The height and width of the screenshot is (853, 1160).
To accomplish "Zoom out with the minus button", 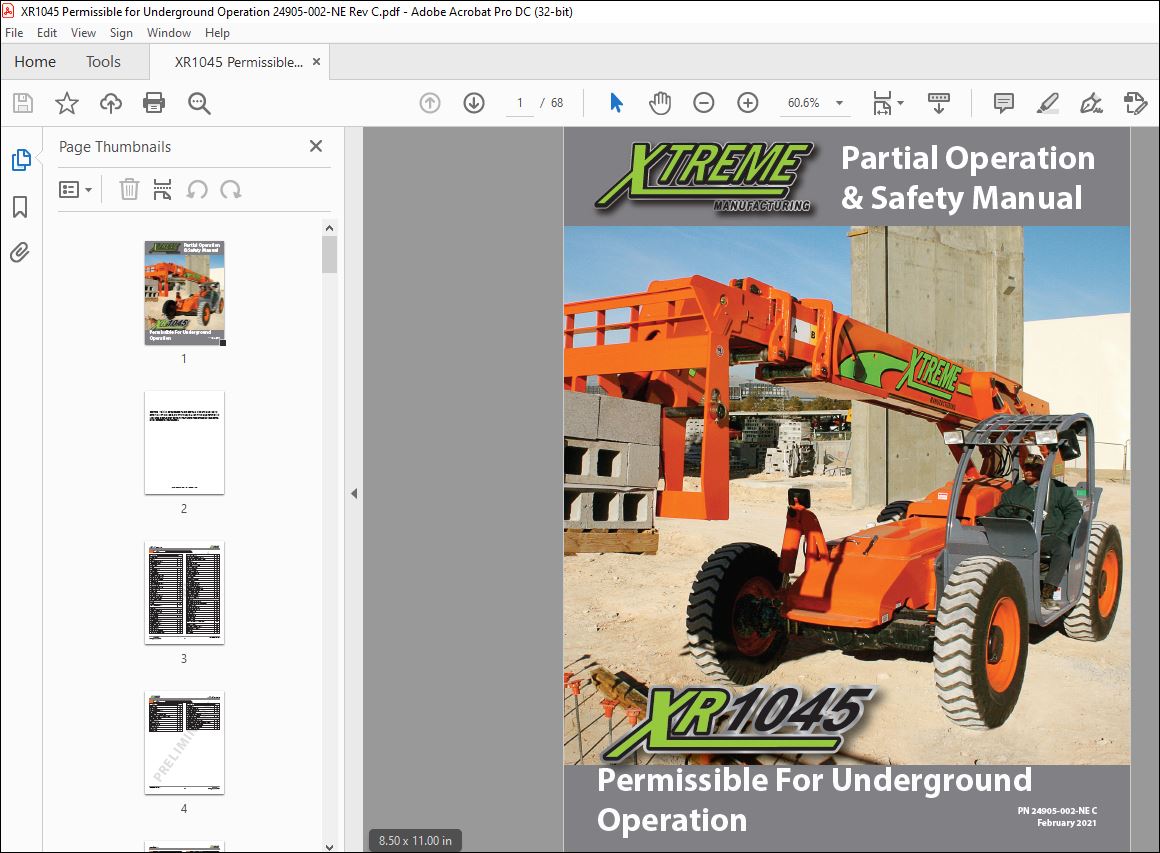I will [704, 103].
